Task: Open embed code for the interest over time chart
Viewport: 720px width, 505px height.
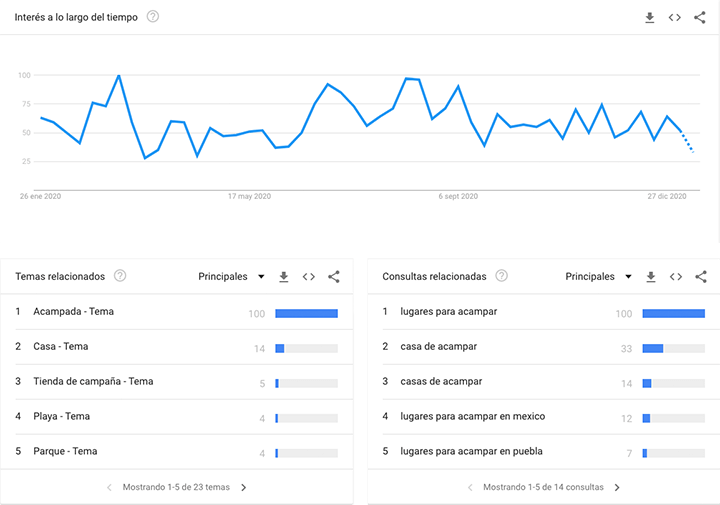Action: pyautogui.click(x=675, y=17)
